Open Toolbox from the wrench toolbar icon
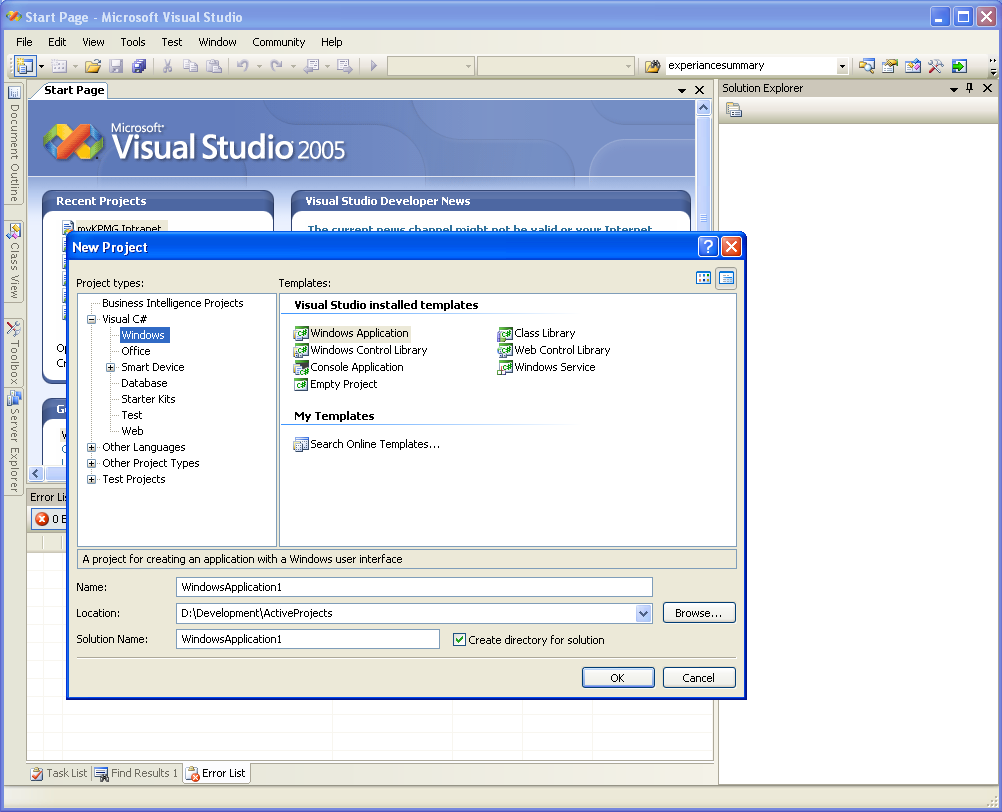Image resolution: width=1002 pixels, height=812 pixels. tap(936, 66)
